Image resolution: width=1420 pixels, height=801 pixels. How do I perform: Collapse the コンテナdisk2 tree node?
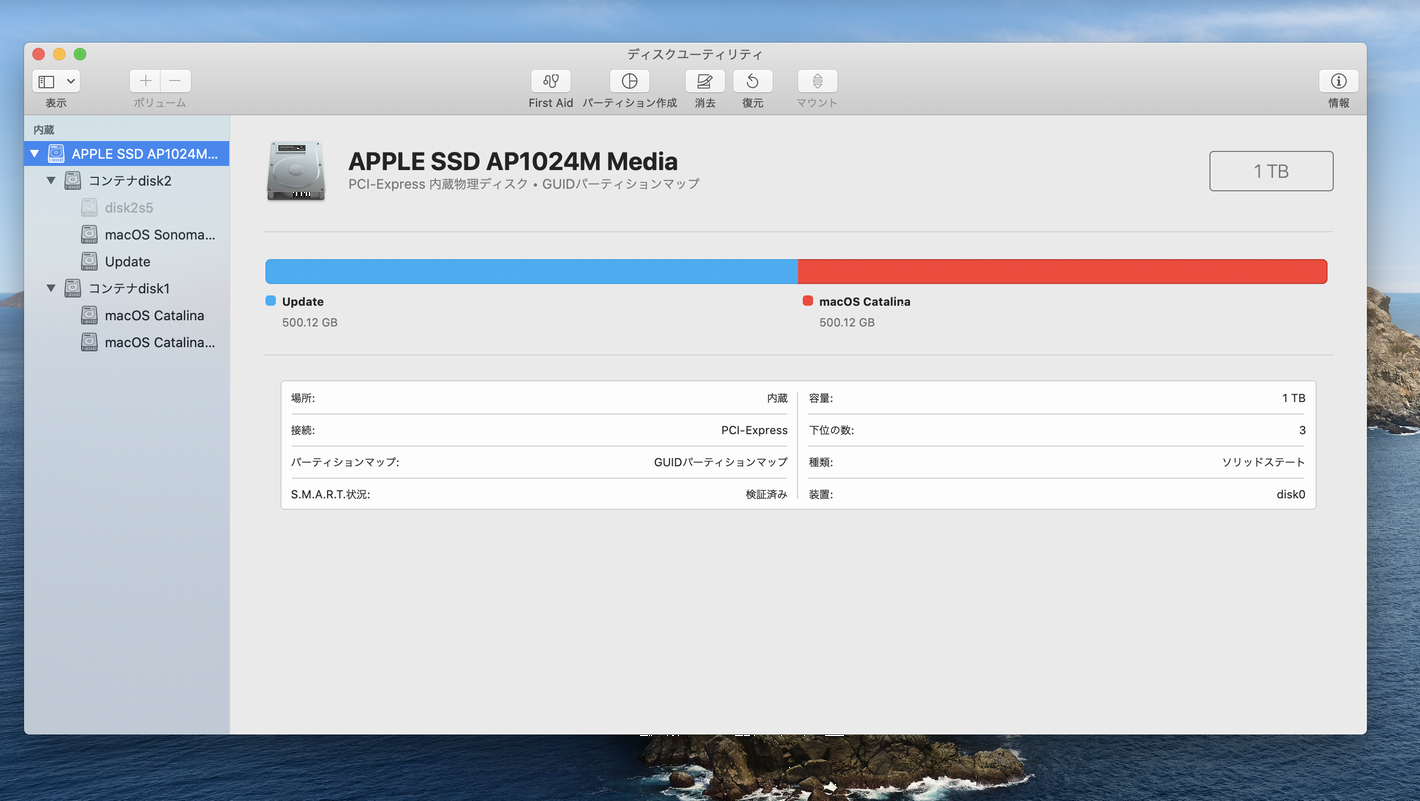pos(51,181)
